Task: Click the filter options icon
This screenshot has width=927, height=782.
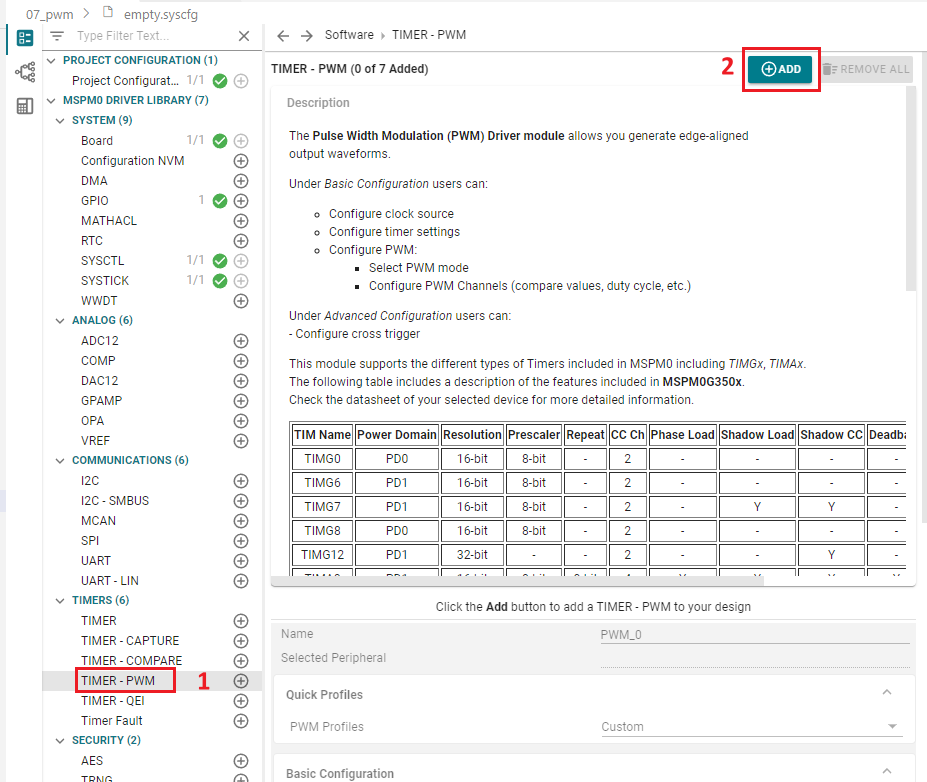Action: click(x=57, y=36)
